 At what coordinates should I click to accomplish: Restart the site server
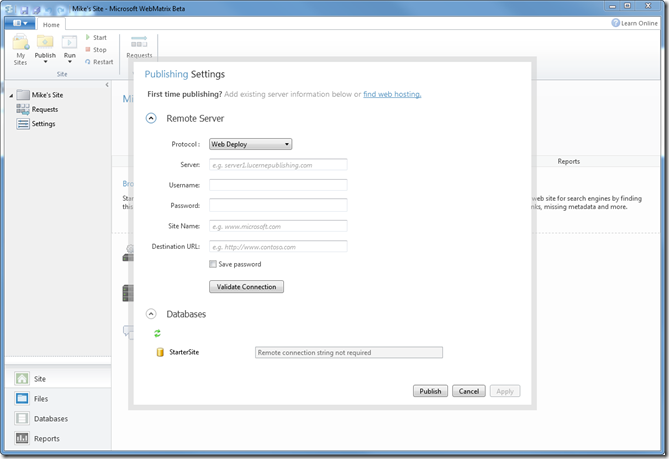coord(99,62)
